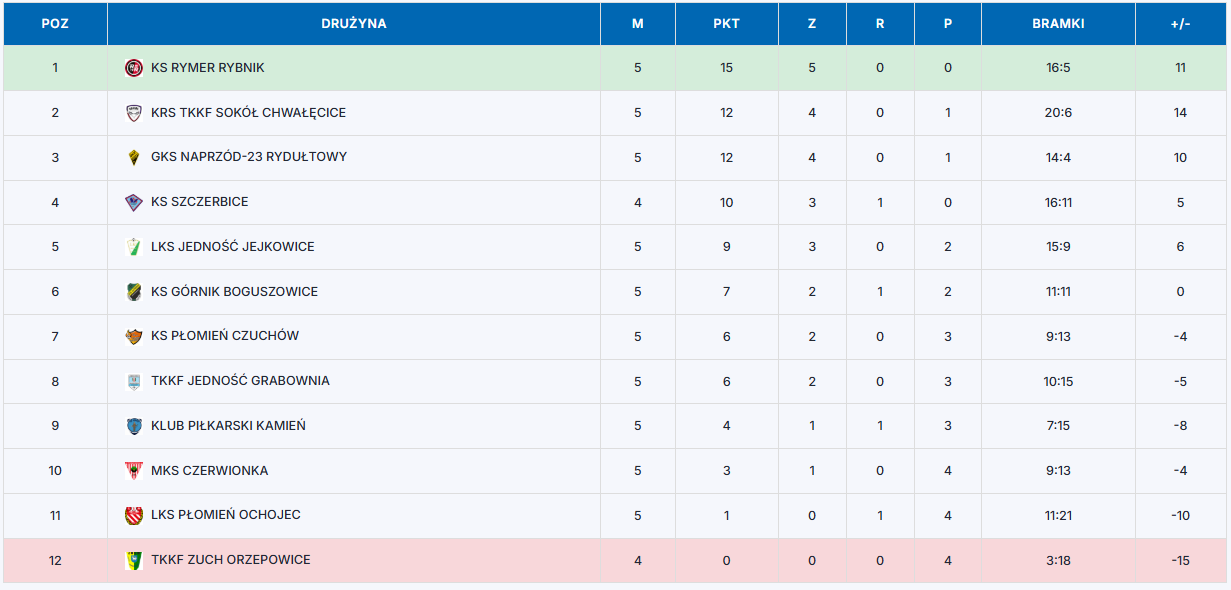
Task: Click the KS Szczerbice team badge
Action: point(134,202)
